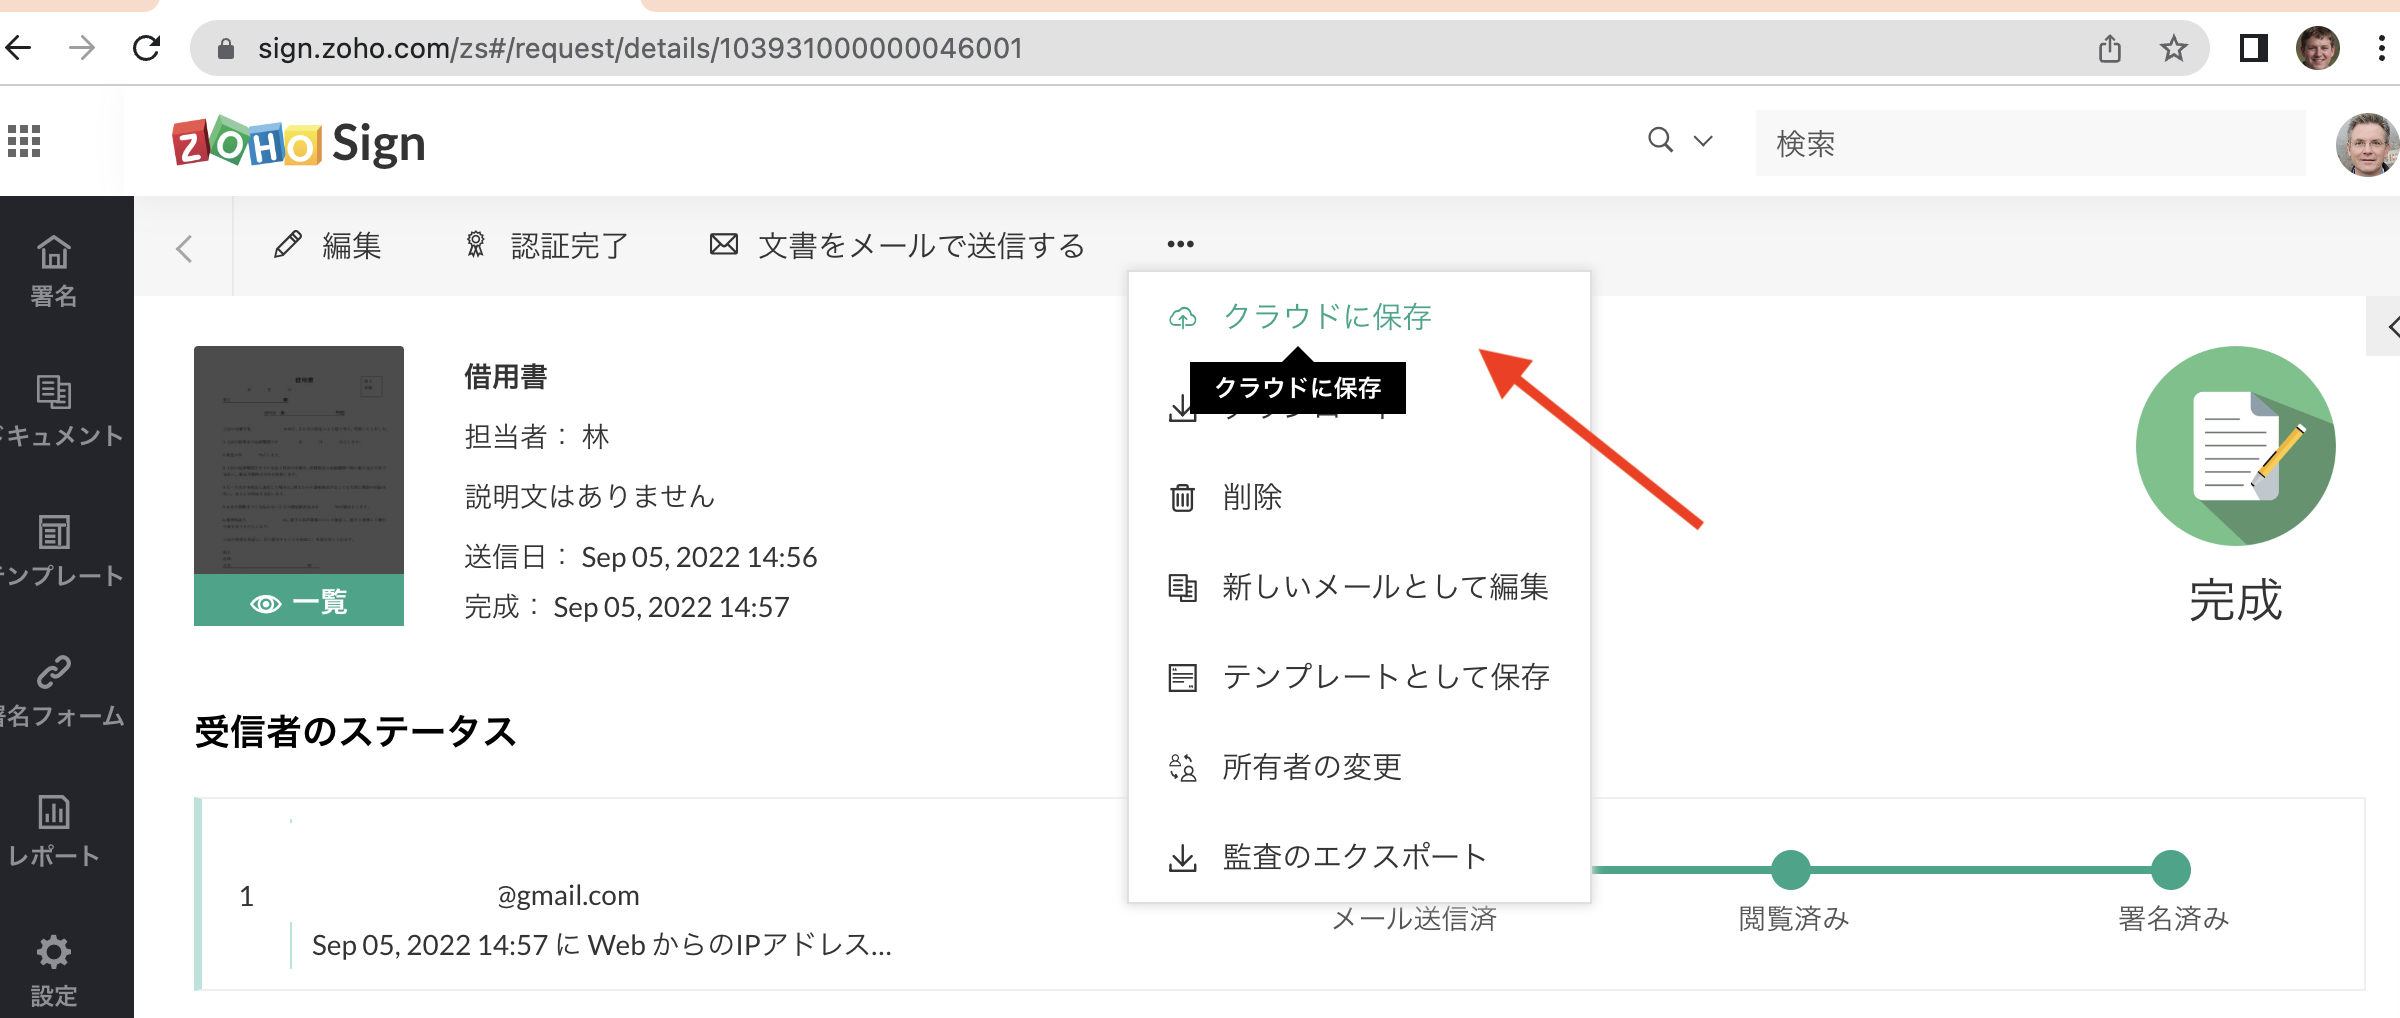
Task: Click into the 検索 search field
Action: pyautogui.click(x=2030, y=143)
